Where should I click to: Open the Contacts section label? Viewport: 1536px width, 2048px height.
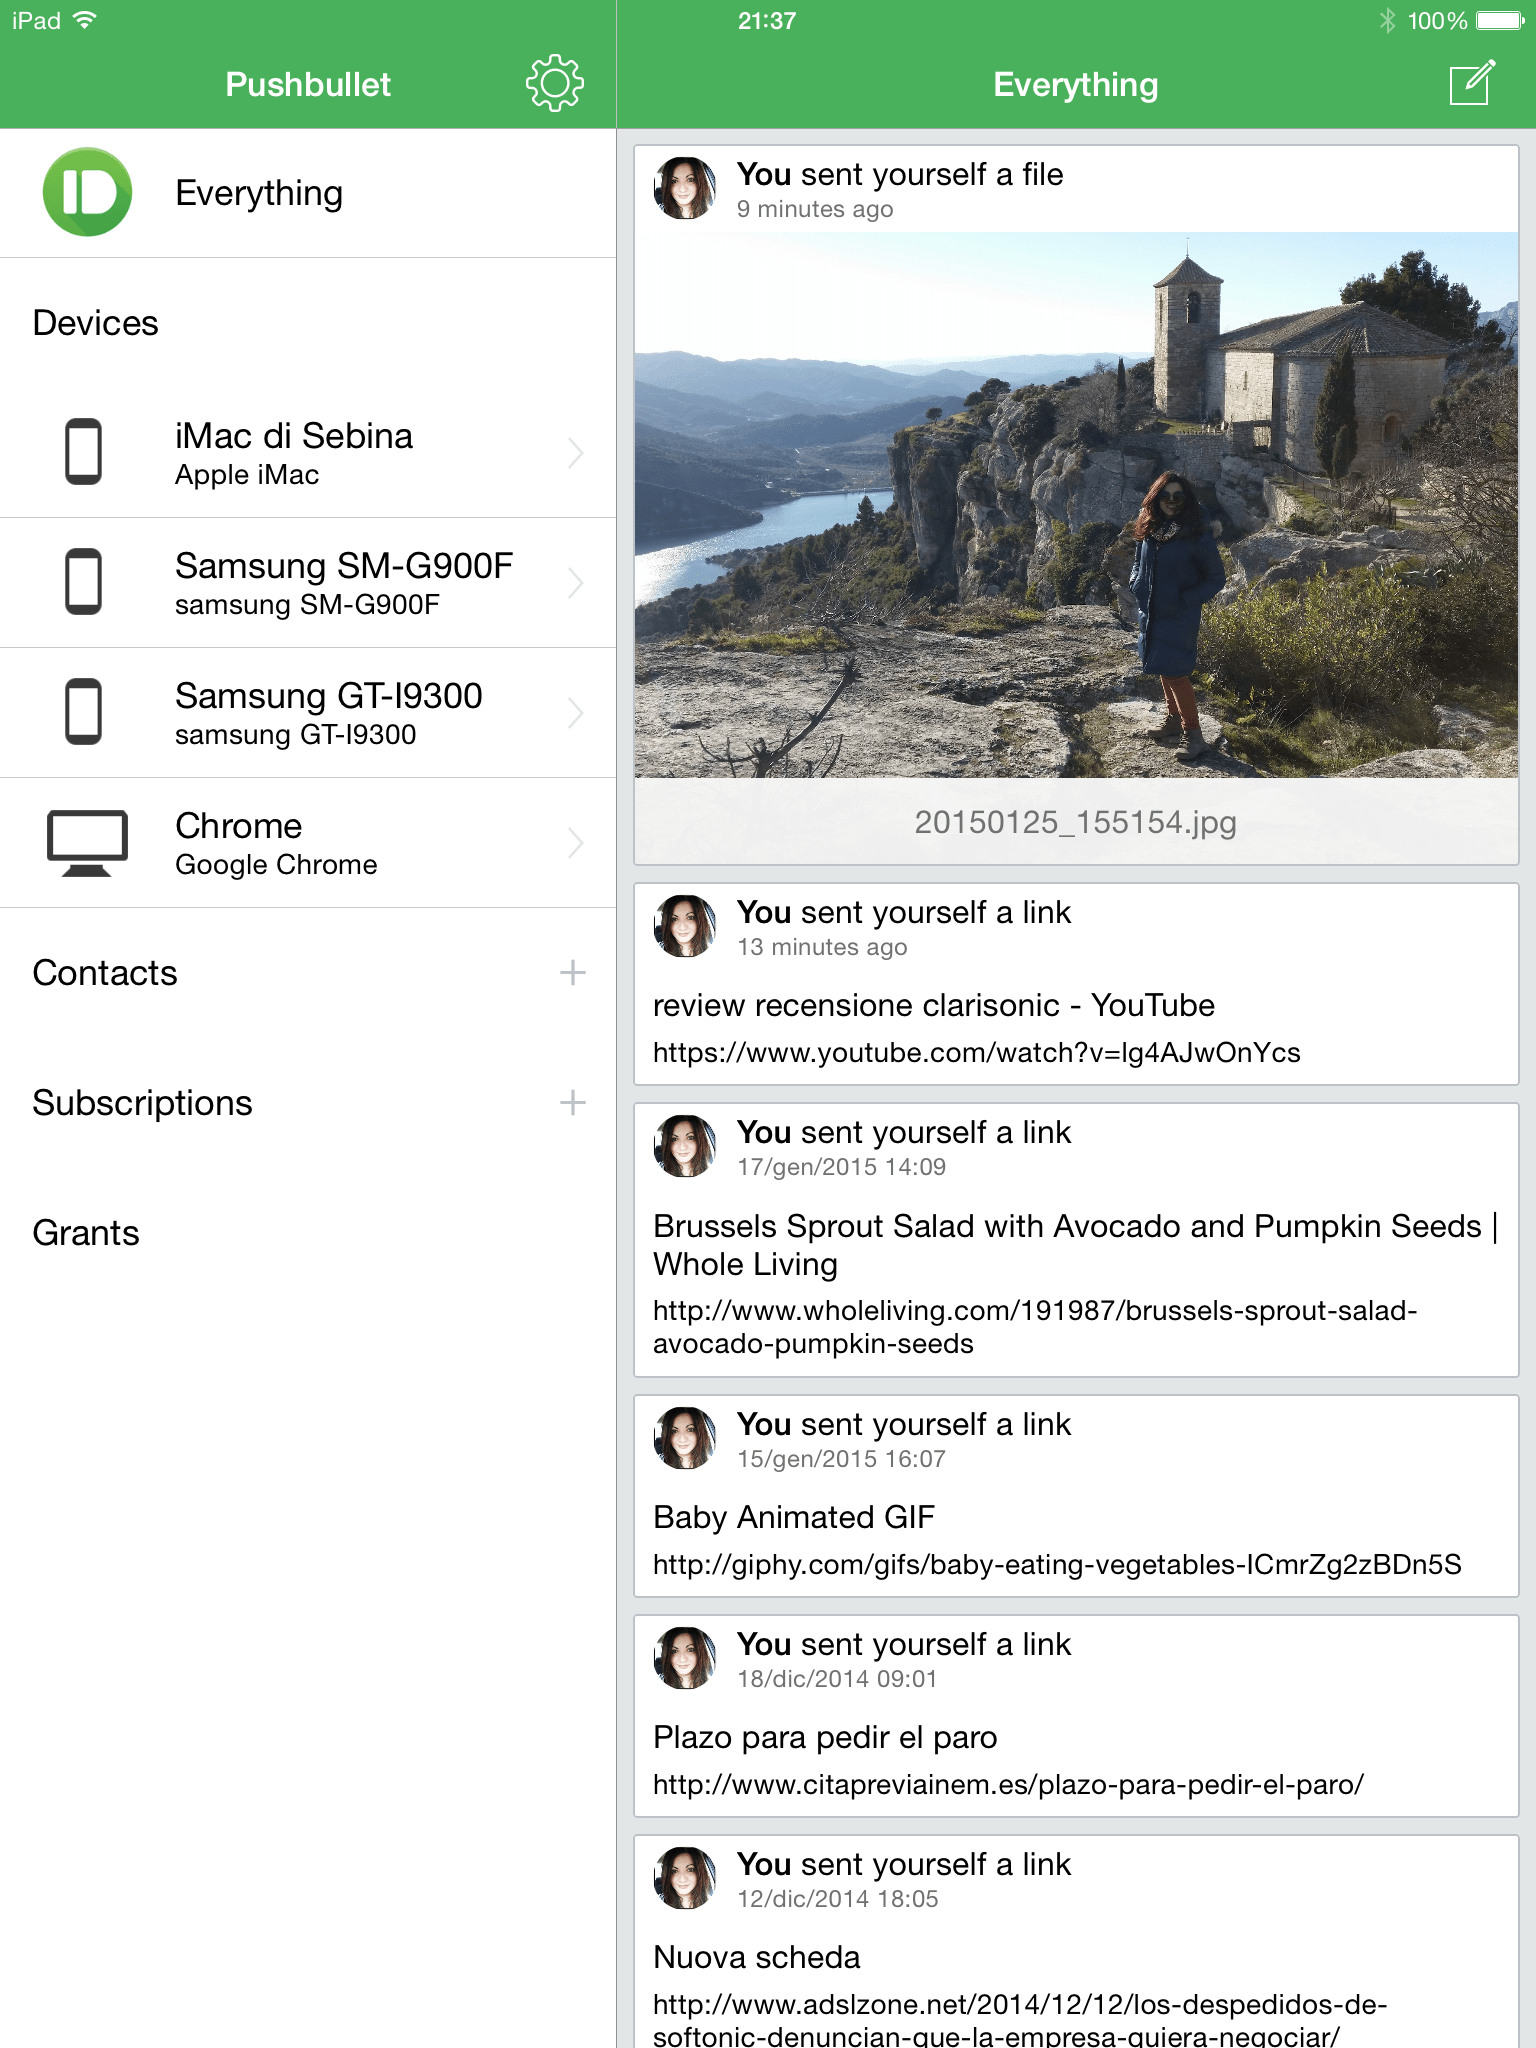pyautogui.click(x=105, y=973)
